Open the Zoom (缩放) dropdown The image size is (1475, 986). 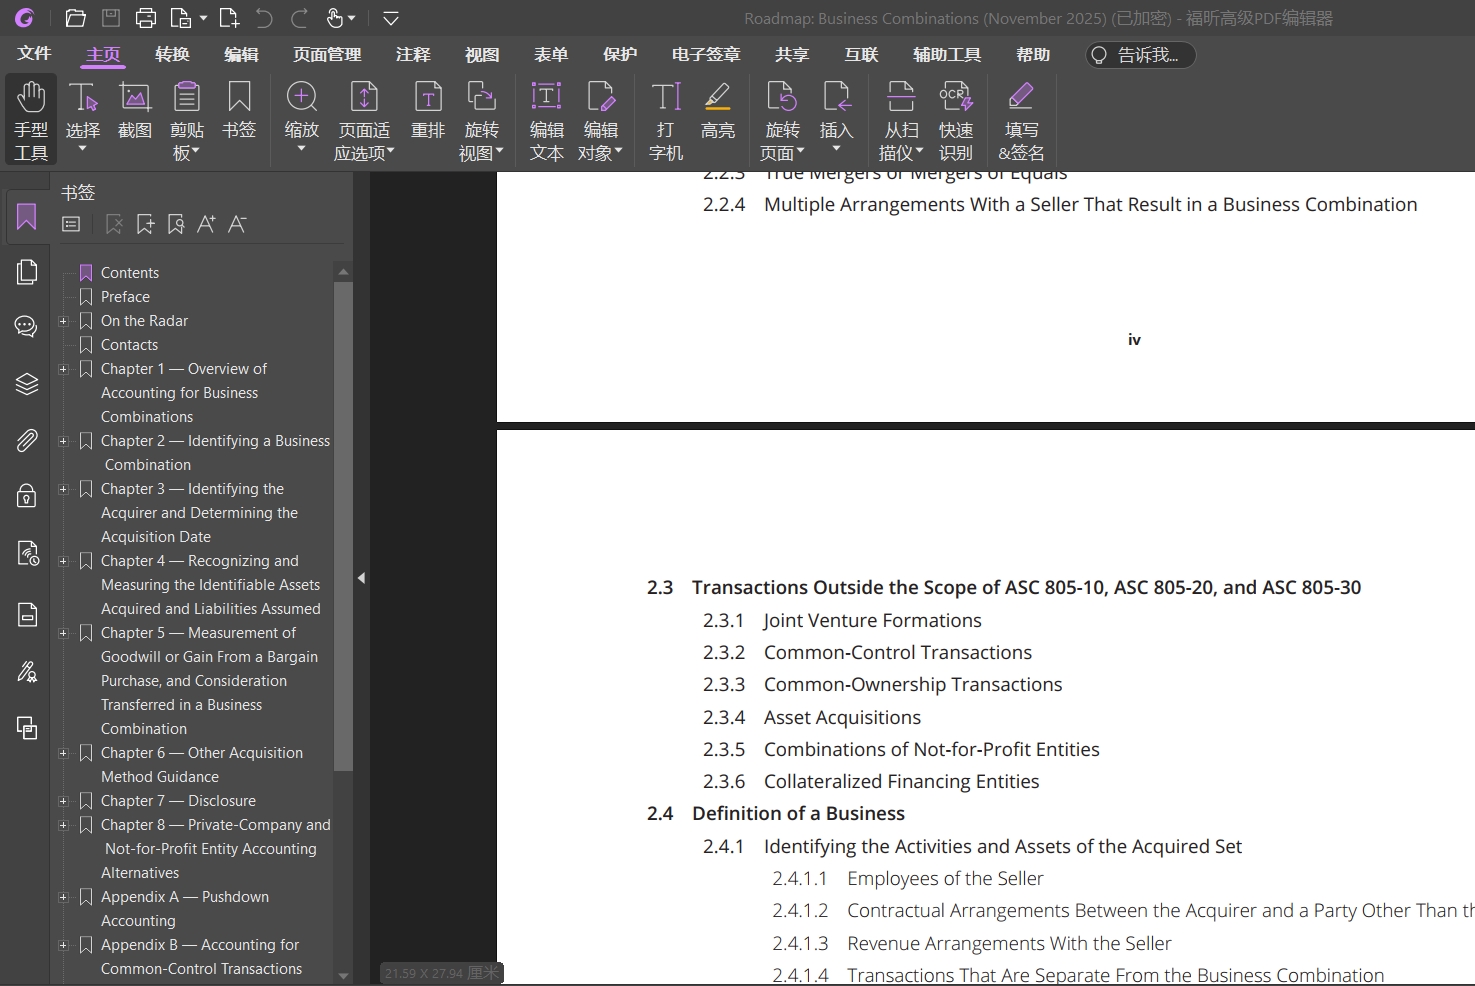coord(301,148)
